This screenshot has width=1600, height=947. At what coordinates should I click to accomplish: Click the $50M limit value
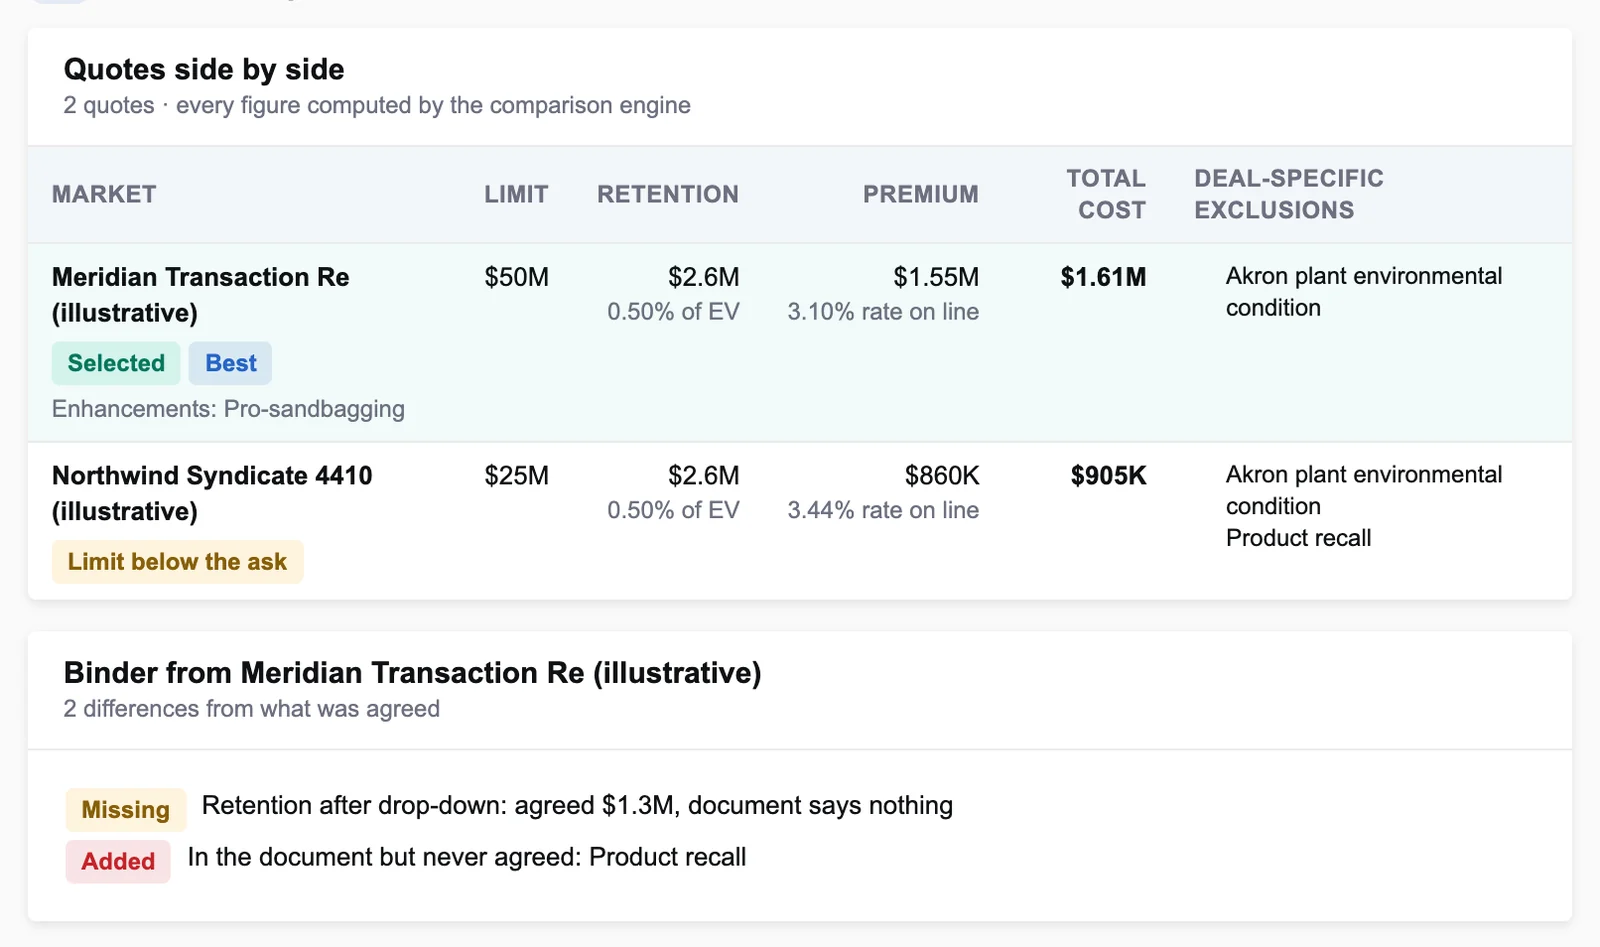pos(516,277)
